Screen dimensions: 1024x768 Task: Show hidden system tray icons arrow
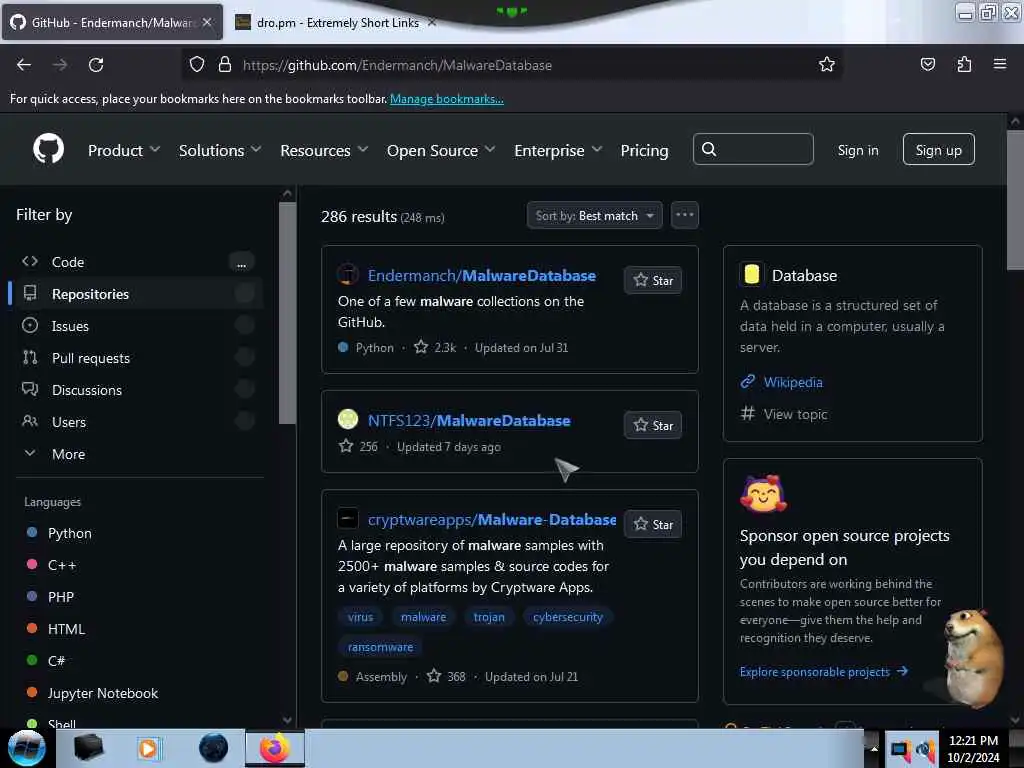pos(874,749)
